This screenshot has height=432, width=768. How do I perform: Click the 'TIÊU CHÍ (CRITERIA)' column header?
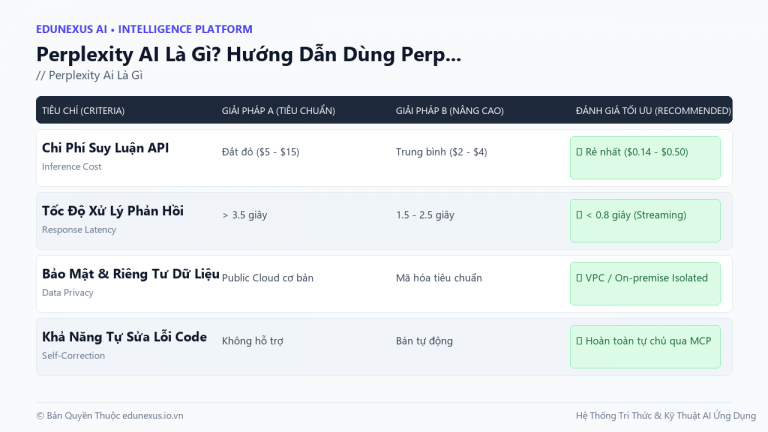coord(83,111)
